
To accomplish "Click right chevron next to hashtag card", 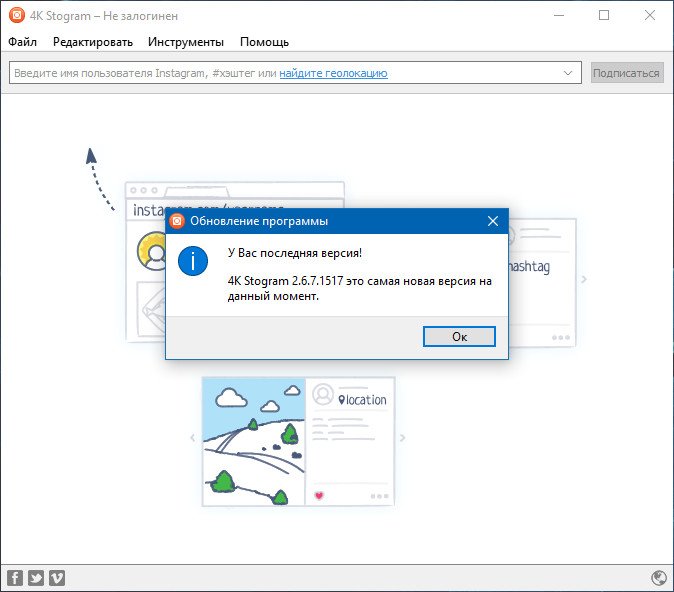I will pos(584,279).
